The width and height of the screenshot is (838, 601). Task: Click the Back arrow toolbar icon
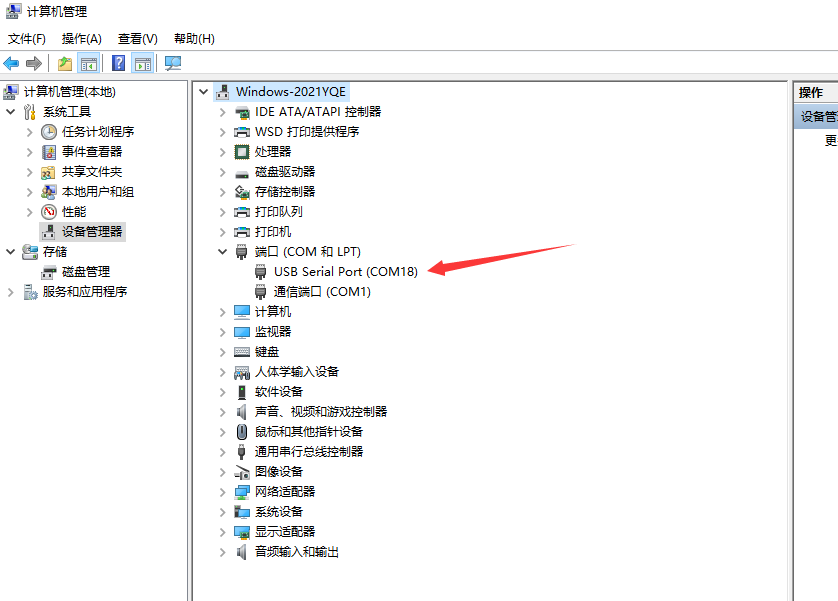[12, 64]
